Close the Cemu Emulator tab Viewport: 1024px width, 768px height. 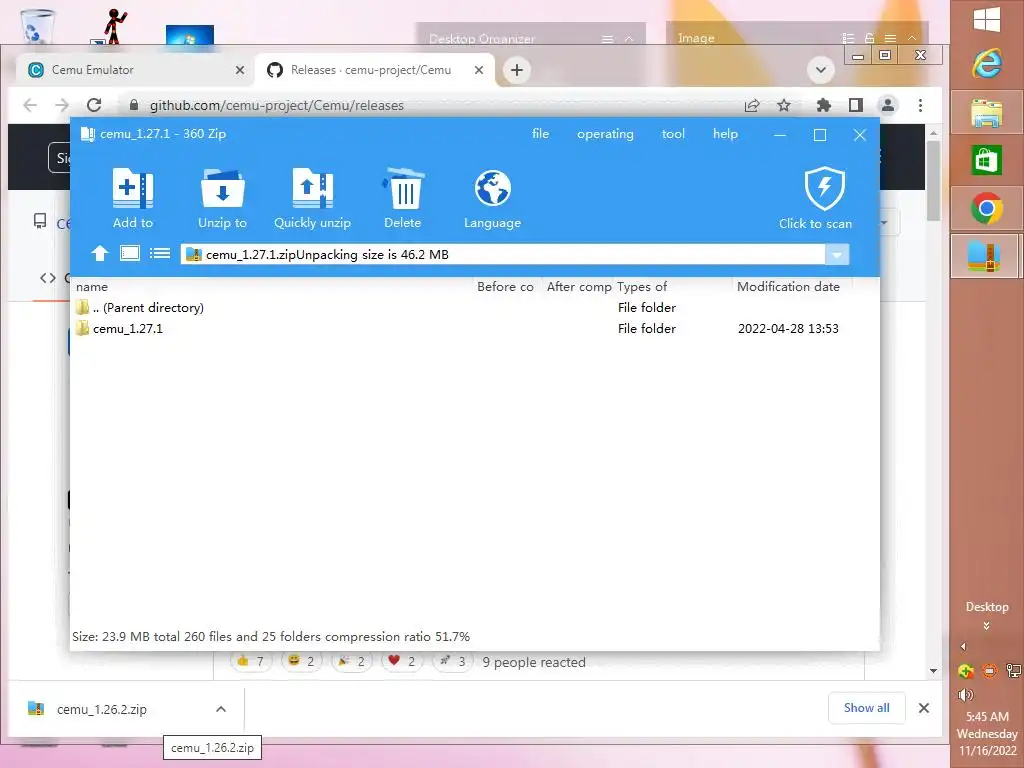(240, 70)
